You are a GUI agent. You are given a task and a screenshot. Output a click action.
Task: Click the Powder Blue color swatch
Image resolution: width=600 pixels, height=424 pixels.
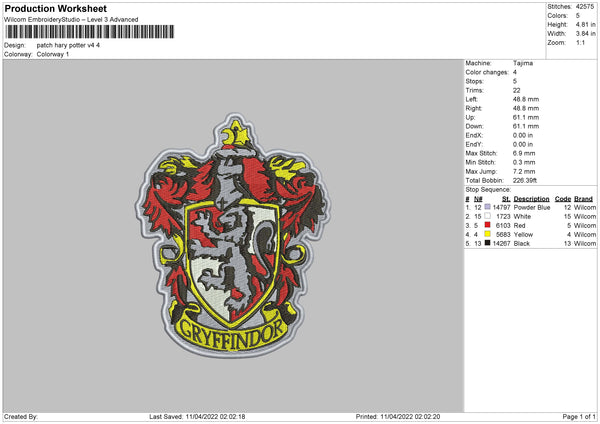point(487,207)
